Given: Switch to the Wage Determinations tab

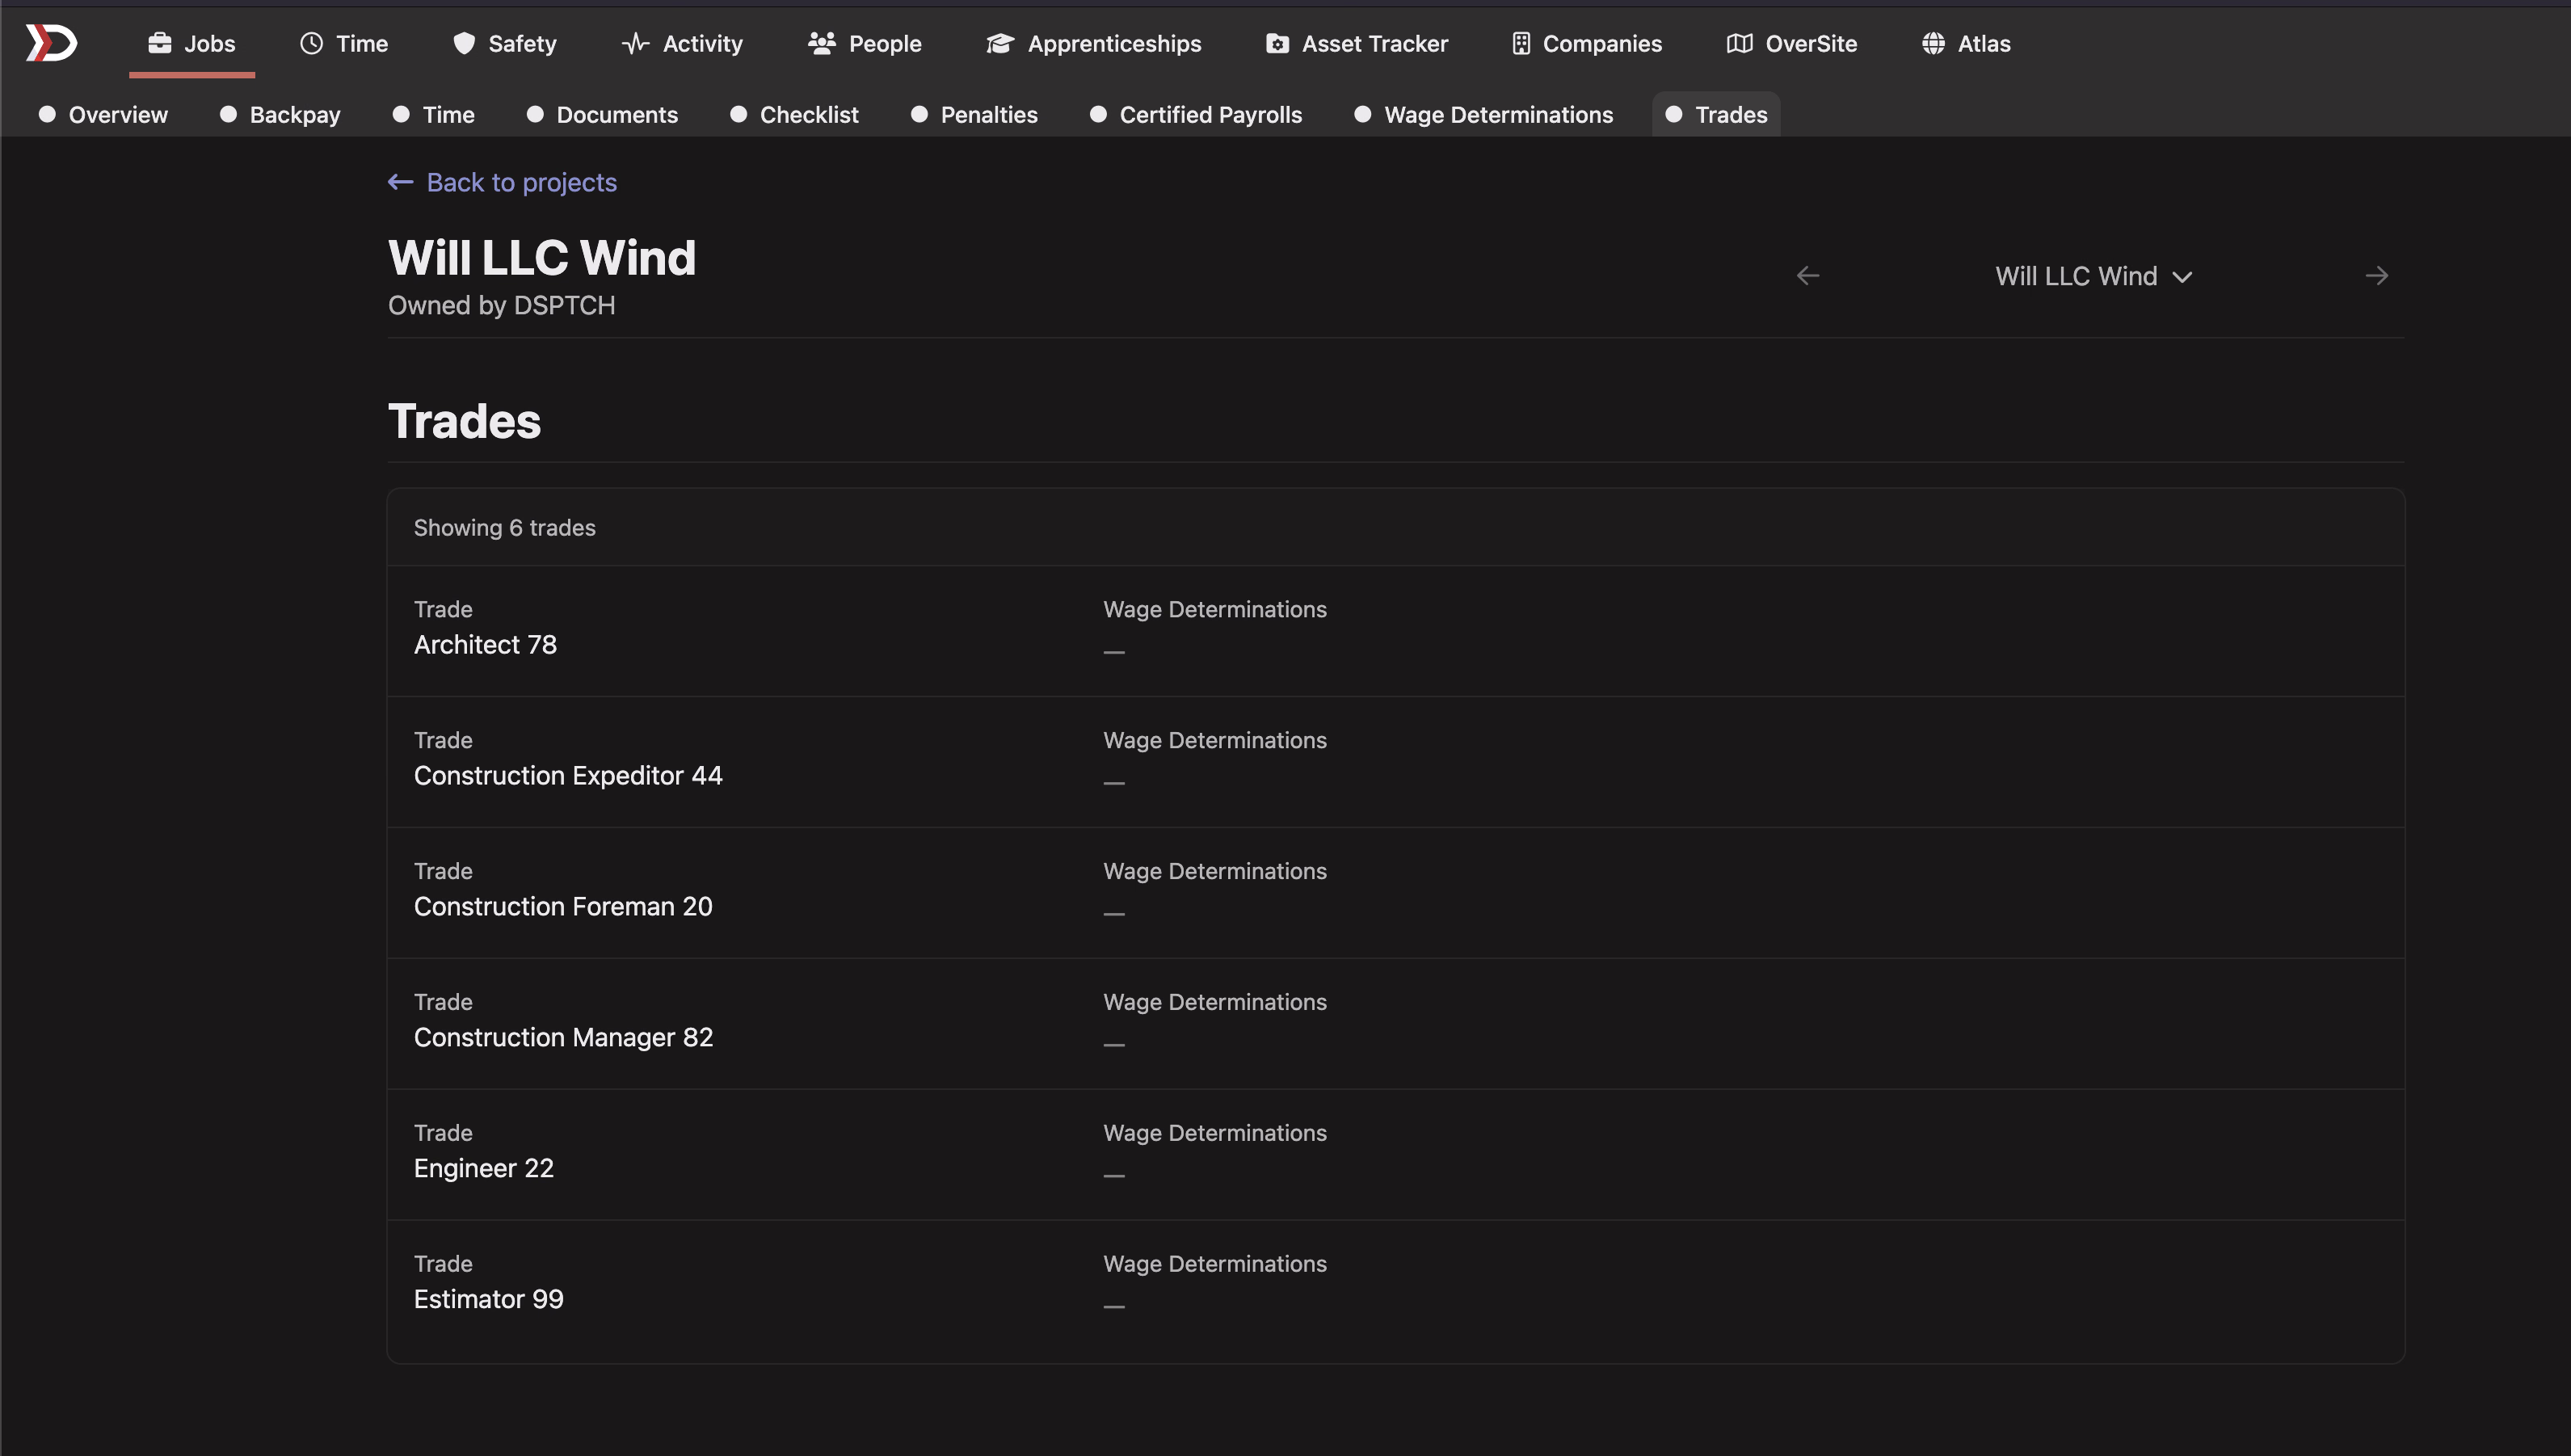Looking at the screenshot, I should [1483, 114].
